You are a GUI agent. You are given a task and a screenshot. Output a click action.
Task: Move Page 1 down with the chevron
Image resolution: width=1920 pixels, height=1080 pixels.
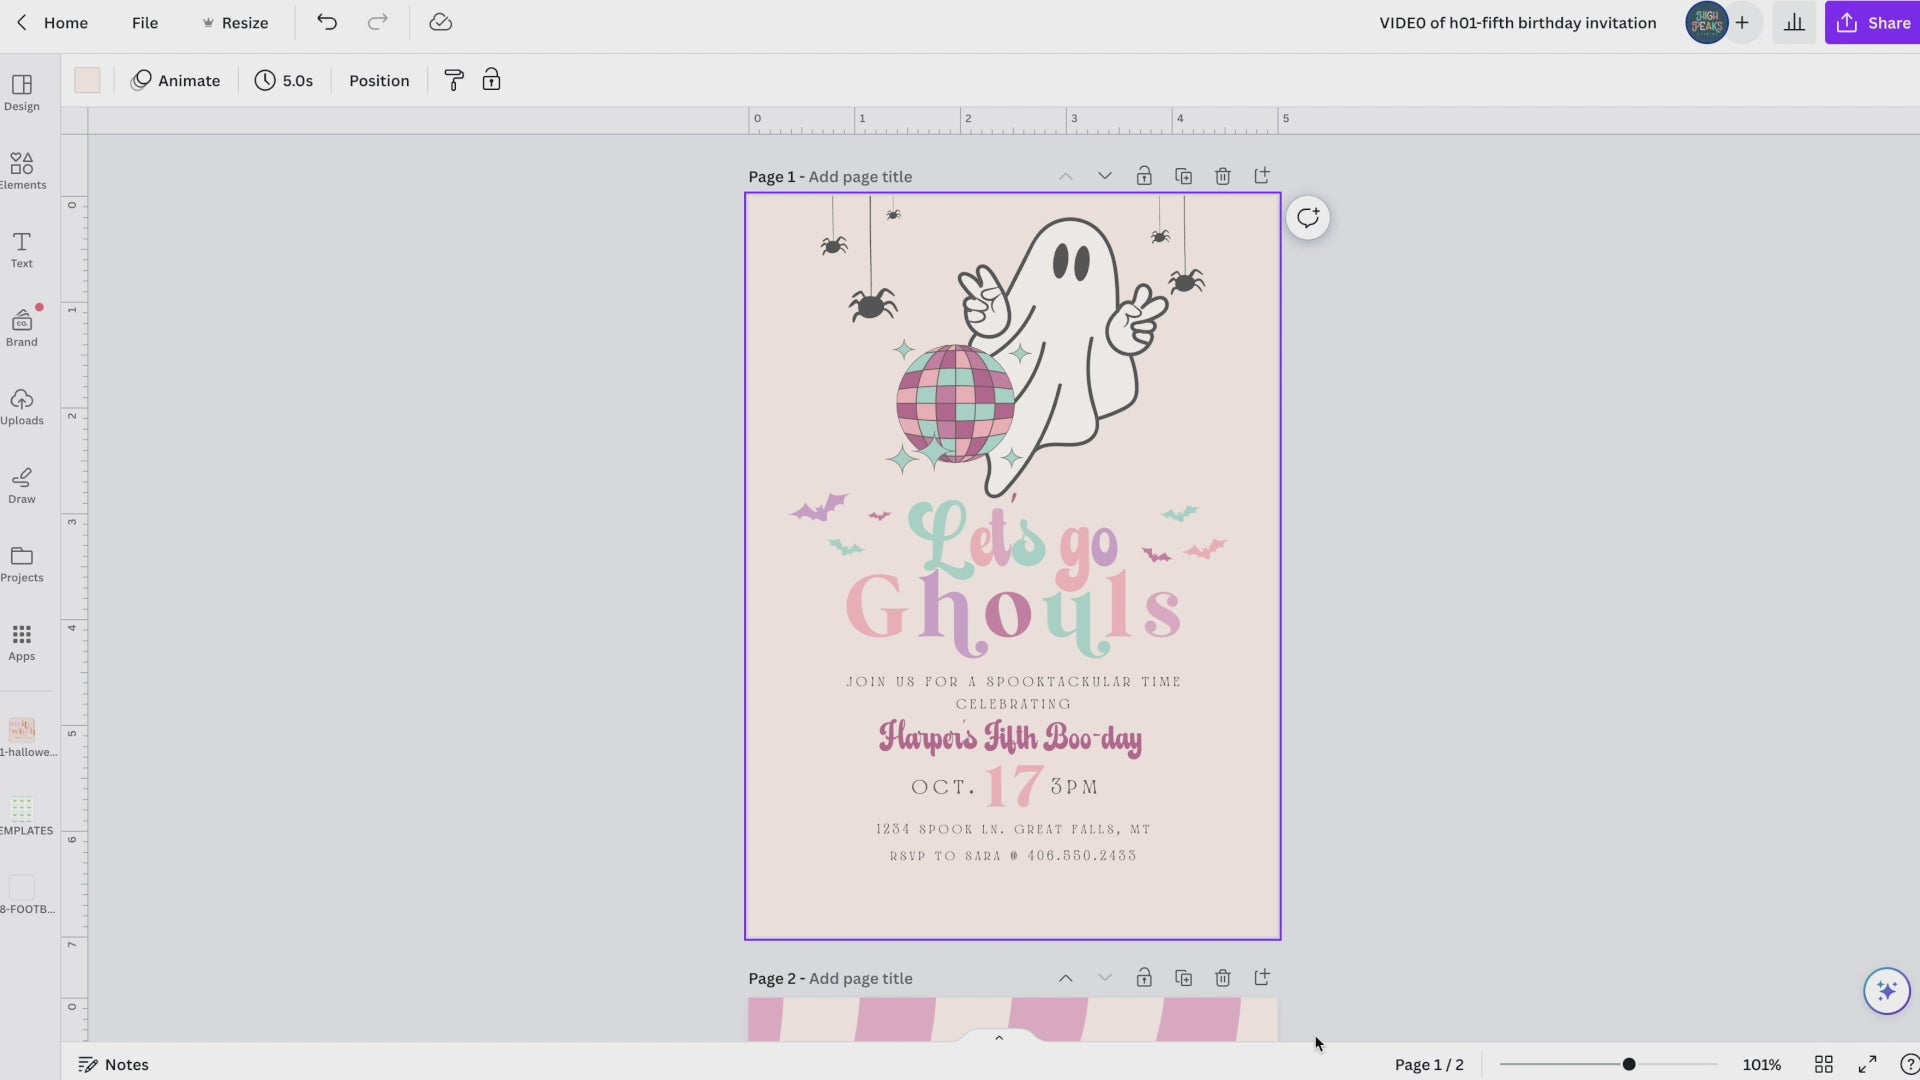point(1104,176)
